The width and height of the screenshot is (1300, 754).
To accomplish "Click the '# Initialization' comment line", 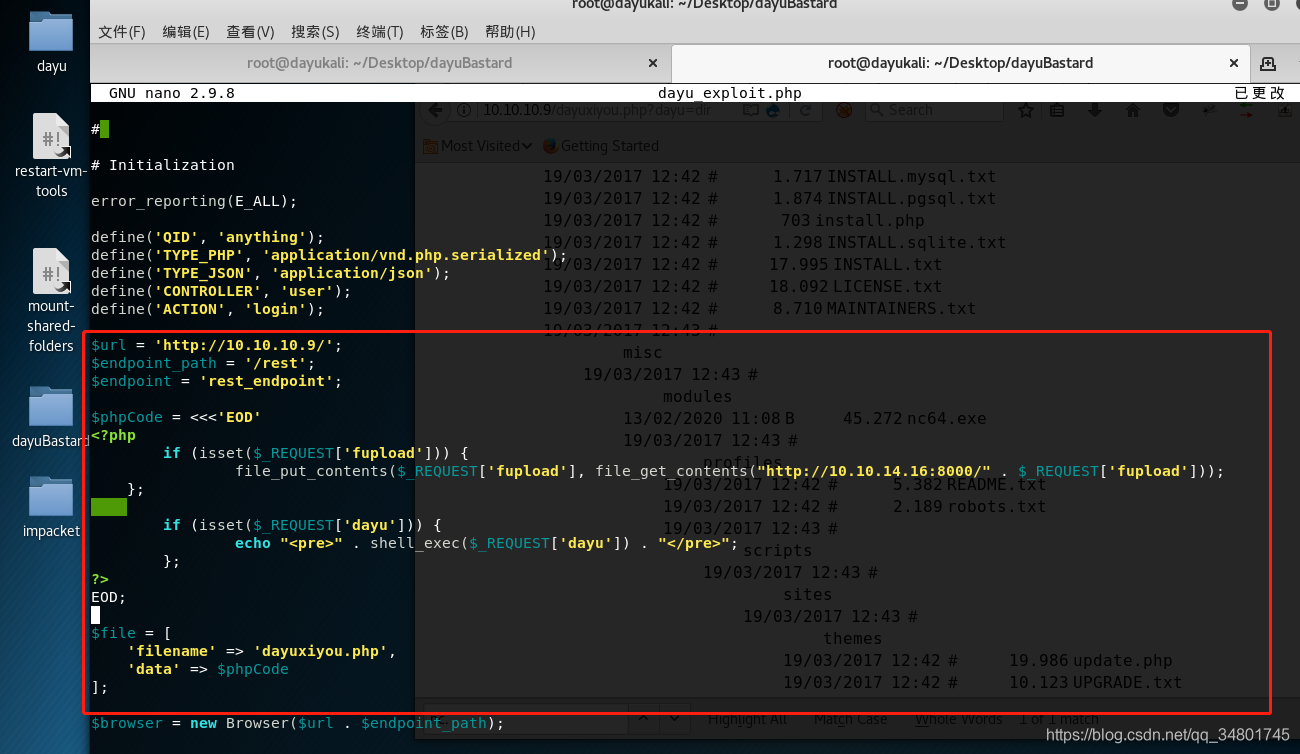I will coord(163,165).
